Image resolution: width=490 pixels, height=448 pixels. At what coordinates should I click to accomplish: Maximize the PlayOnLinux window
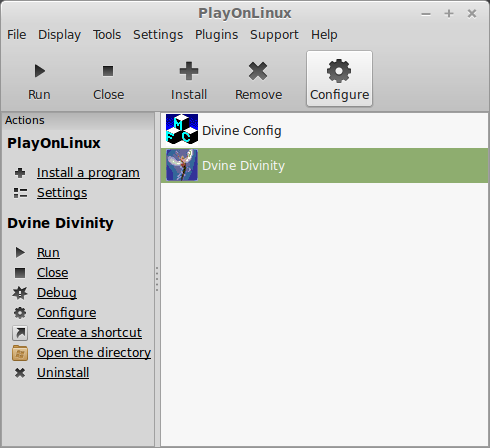[449, 14]
